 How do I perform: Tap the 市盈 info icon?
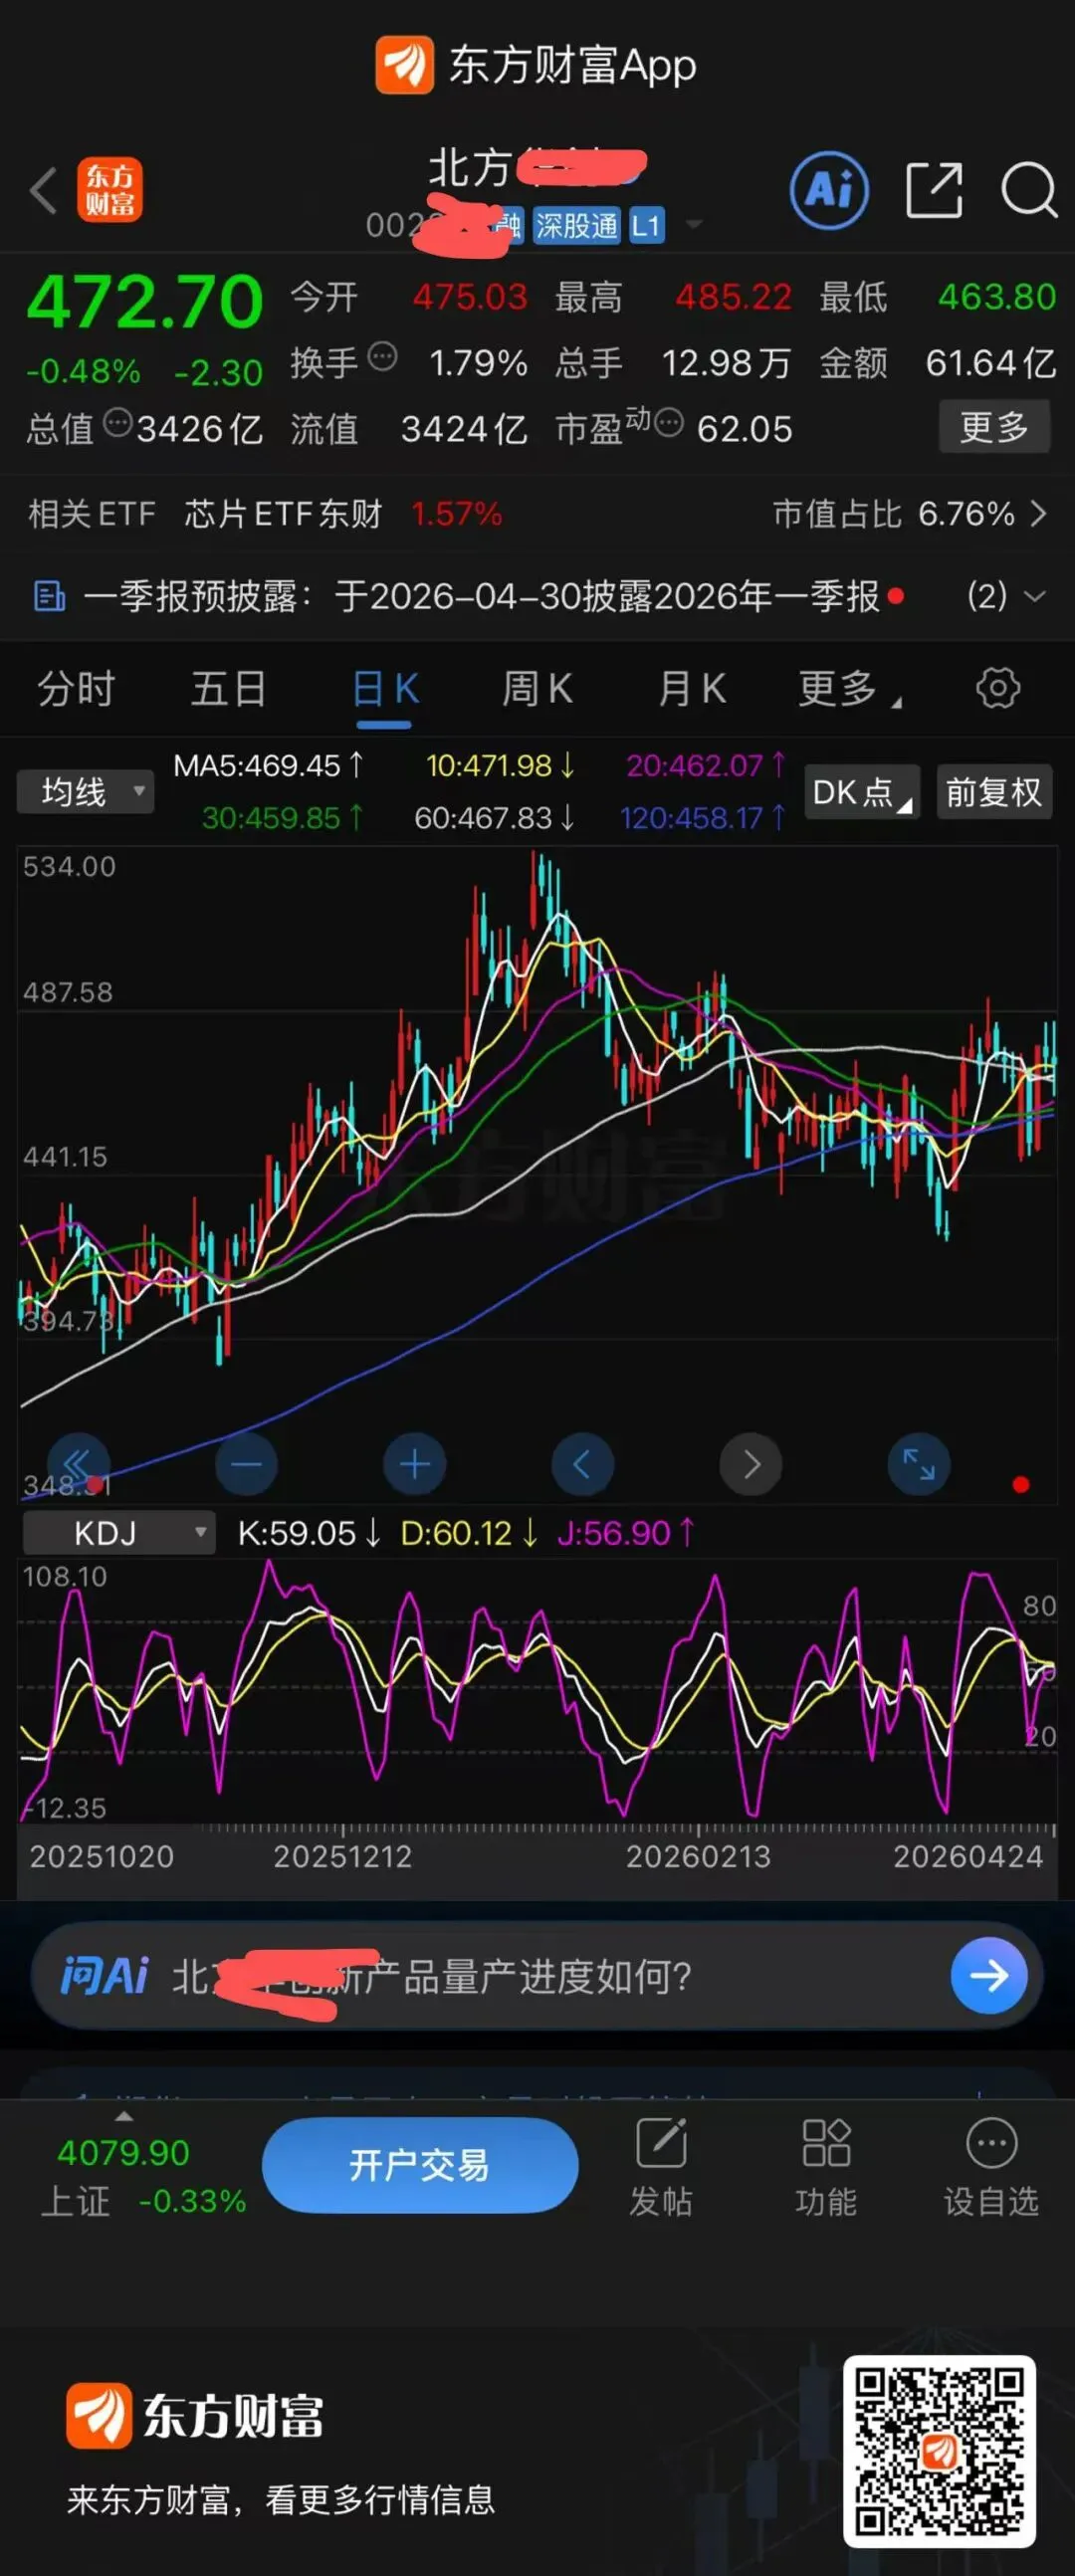[x=668, y=423]
